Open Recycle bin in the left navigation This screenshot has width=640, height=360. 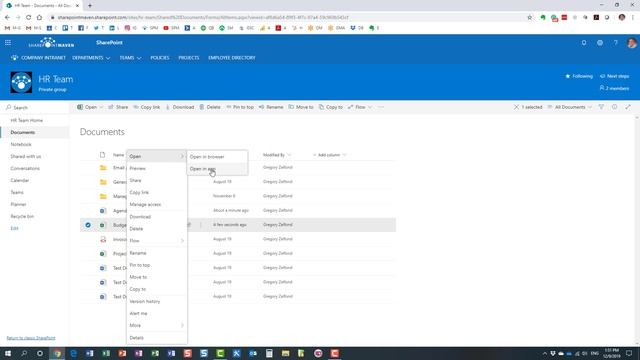(22, 216)
